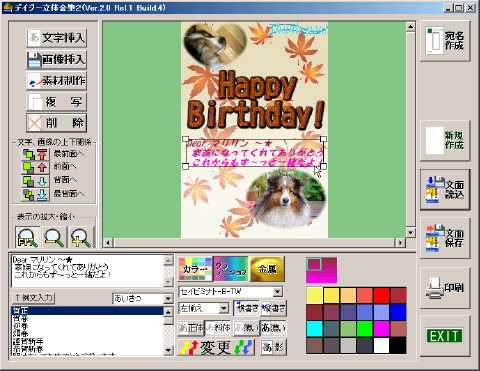
Task: Select 謹賀新年 in the phrase list
Action: (88, 341)
